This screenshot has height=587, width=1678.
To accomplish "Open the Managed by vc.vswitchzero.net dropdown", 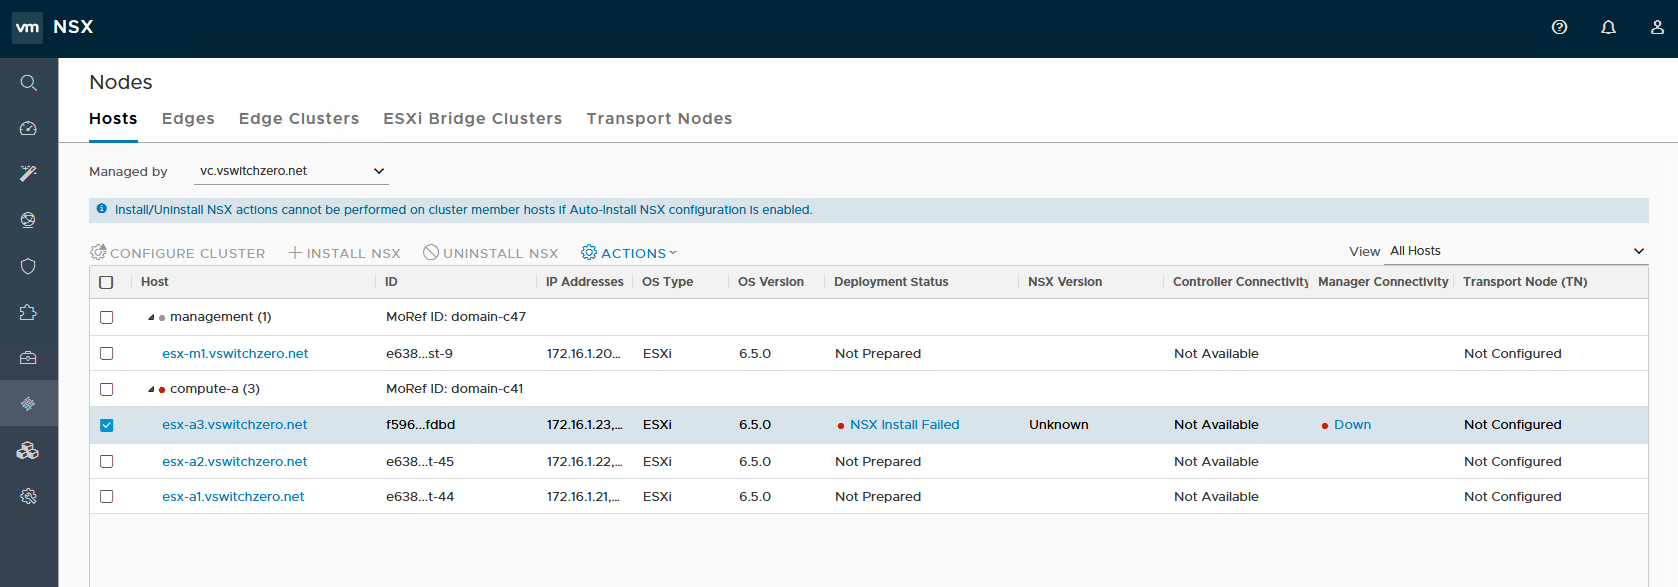I will [291, 171].
